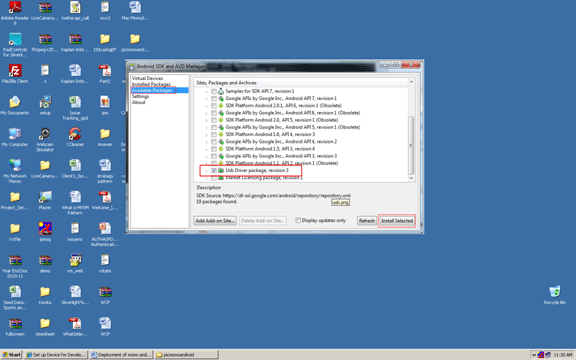Click the package list scroll-down arrow

tap(411, 178)
